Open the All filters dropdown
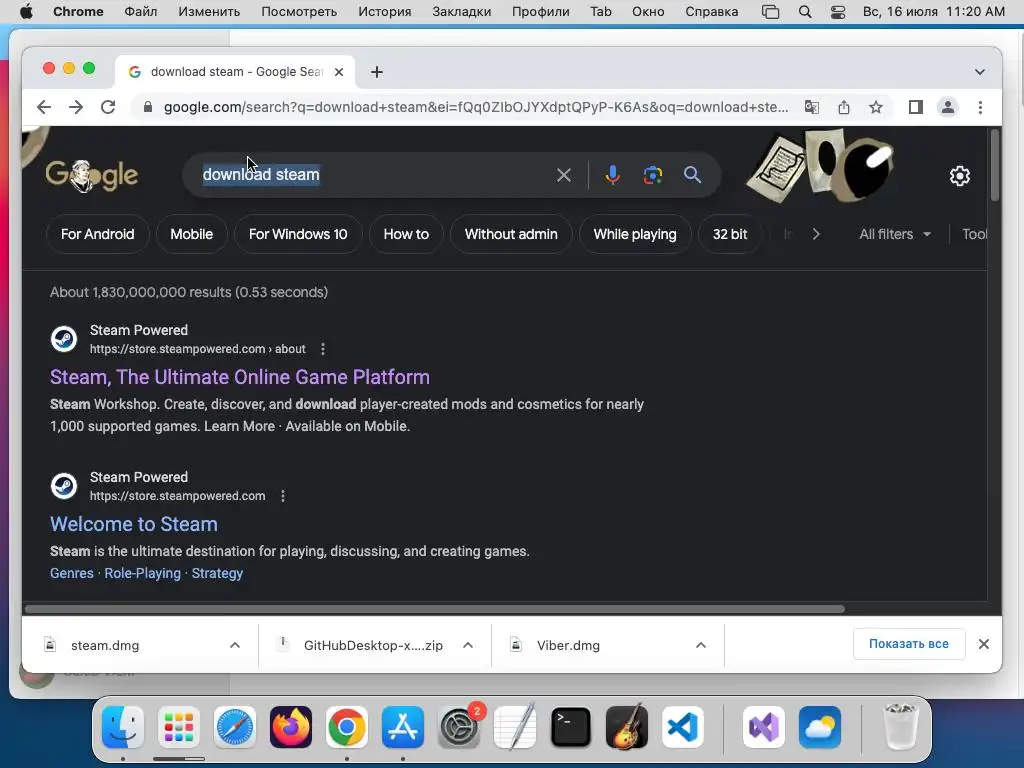 click(895, 234)
